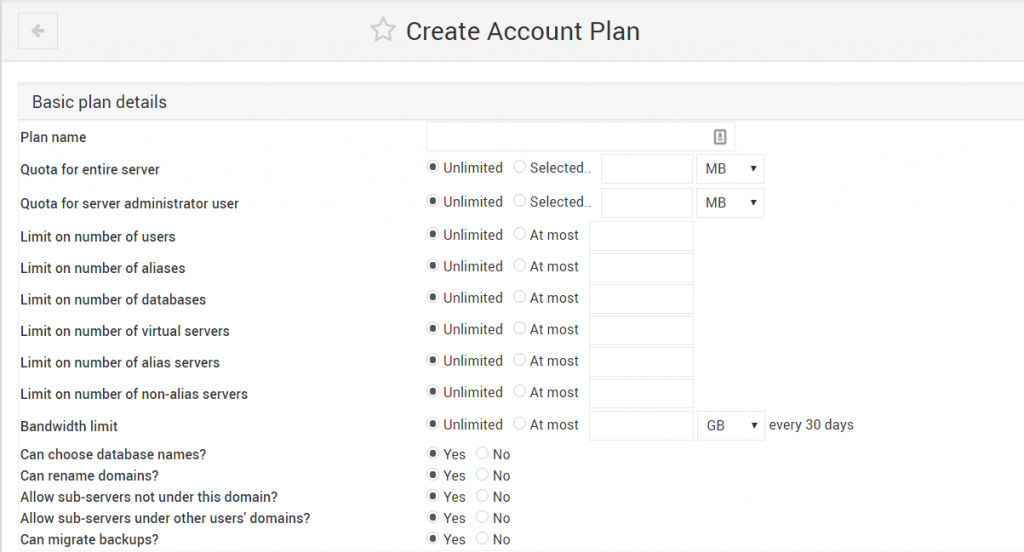Click the quota for entire server size field
The width and height of the screenshot is (1024, 552).
point(647,169)
